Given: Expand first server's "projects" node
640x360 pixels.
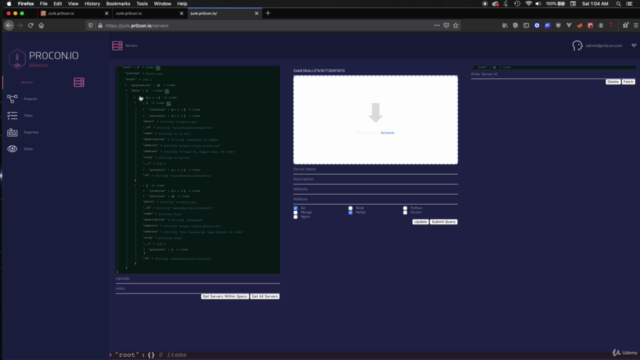Looking at the screenshot, I should point(144,169).
